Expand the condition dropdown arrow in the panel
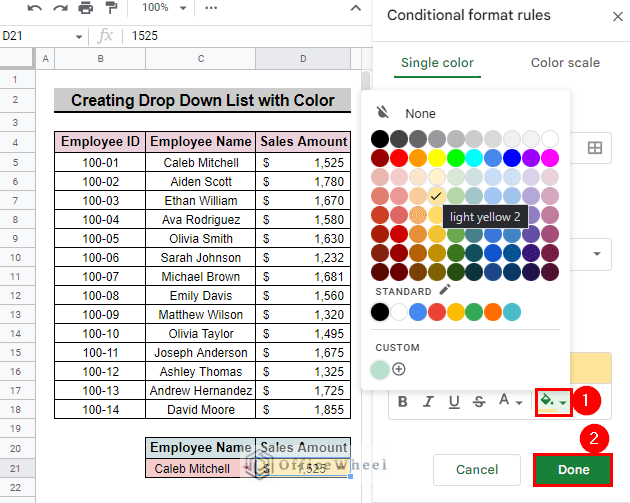Viewport: 630px width, 503px height. 597,254
